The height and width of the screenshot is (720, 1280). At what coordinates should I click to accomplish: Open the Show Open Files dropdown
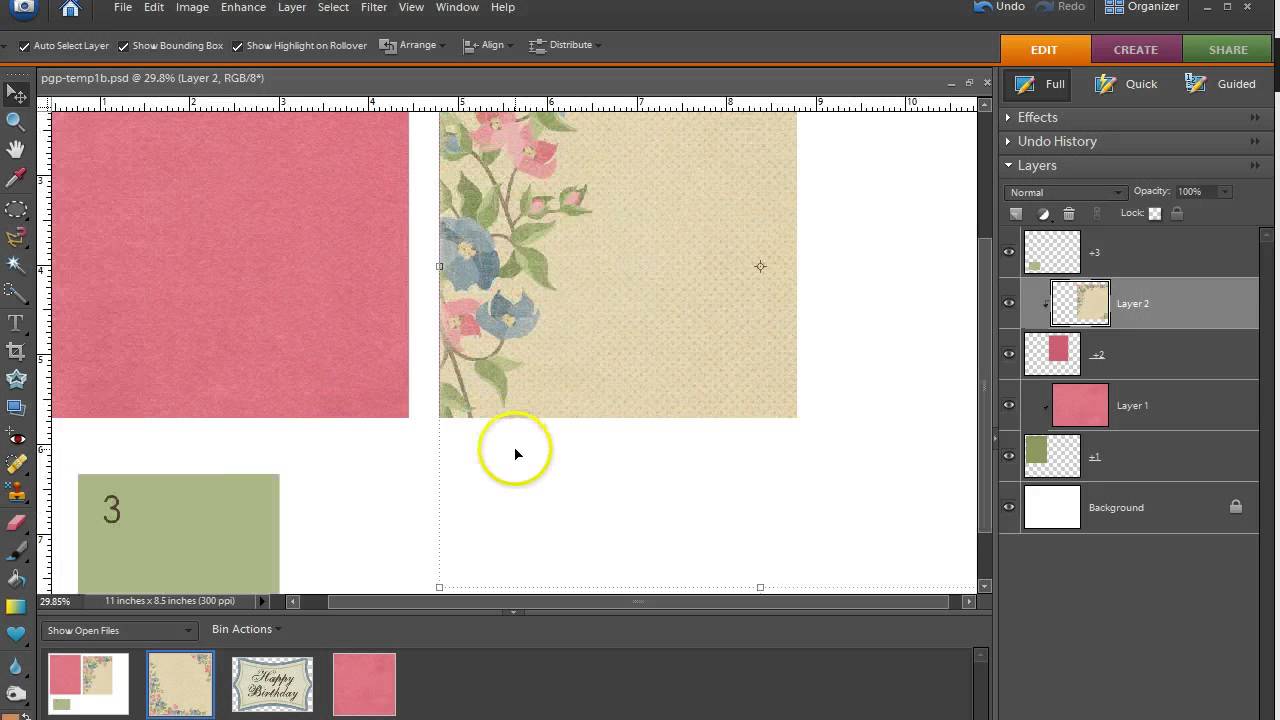(119, 630)
